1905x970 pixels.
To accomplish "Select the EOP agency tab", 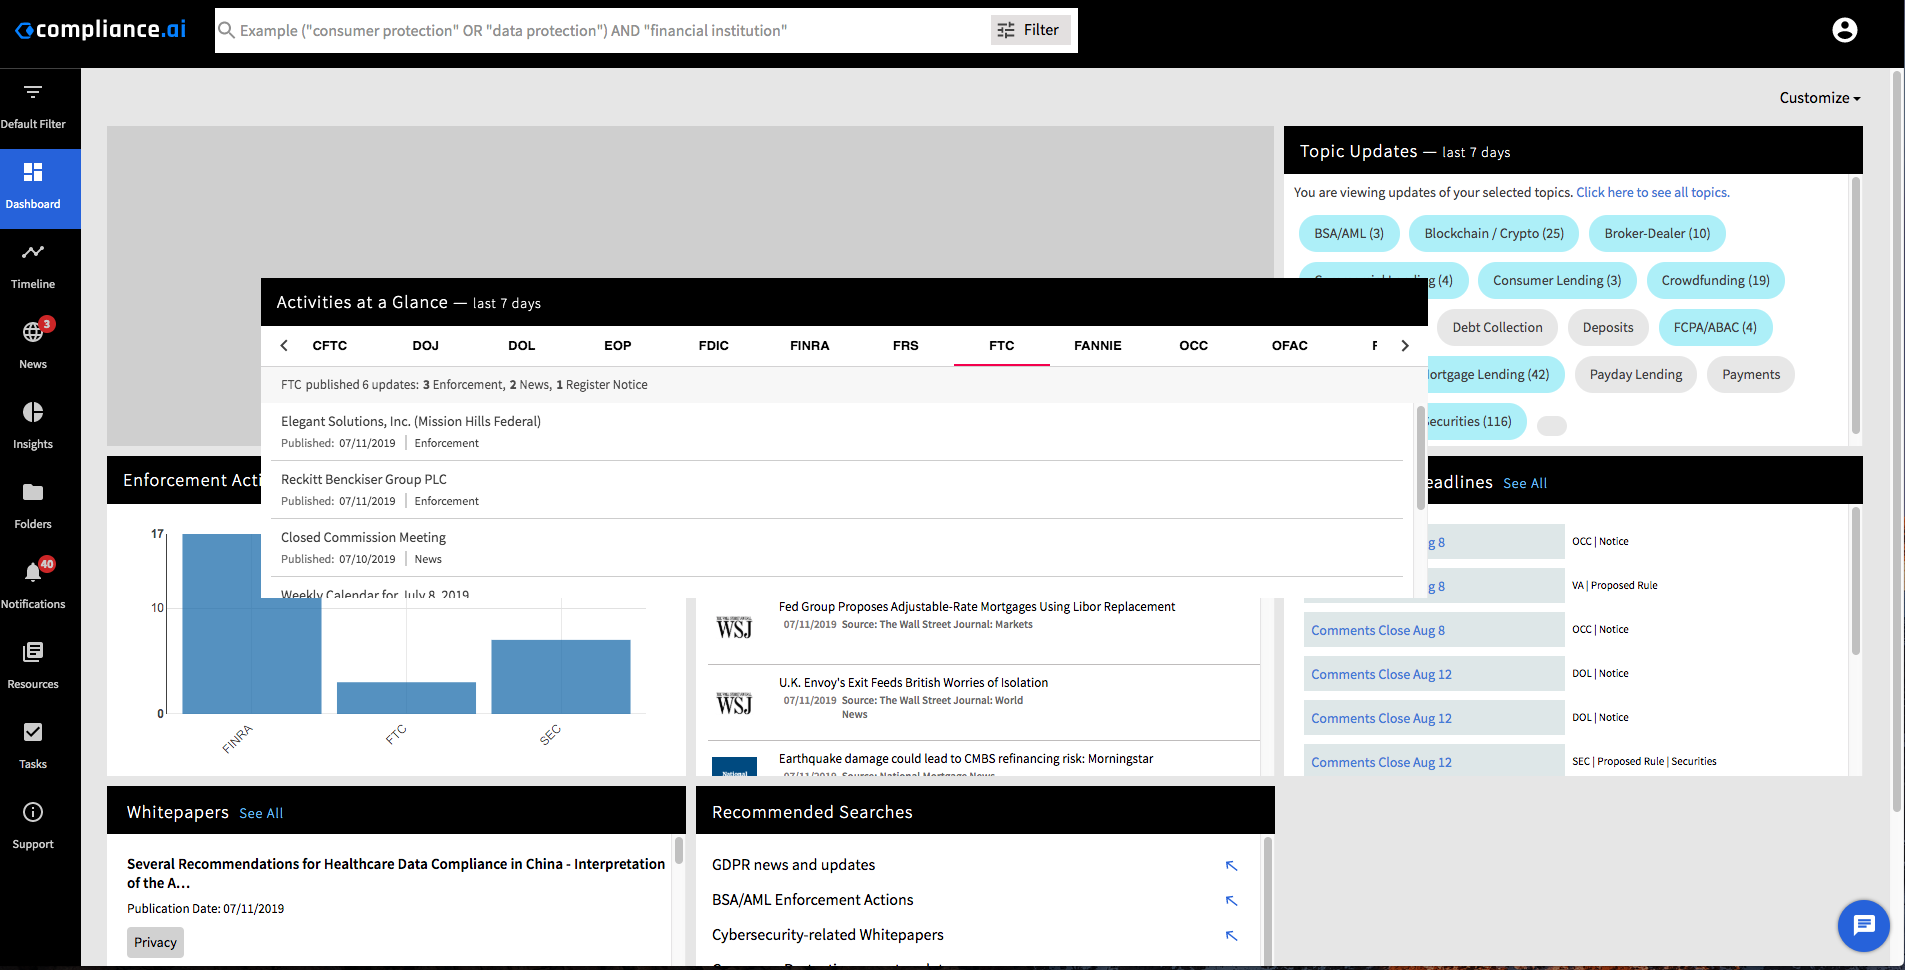I will tap(618, 345).
